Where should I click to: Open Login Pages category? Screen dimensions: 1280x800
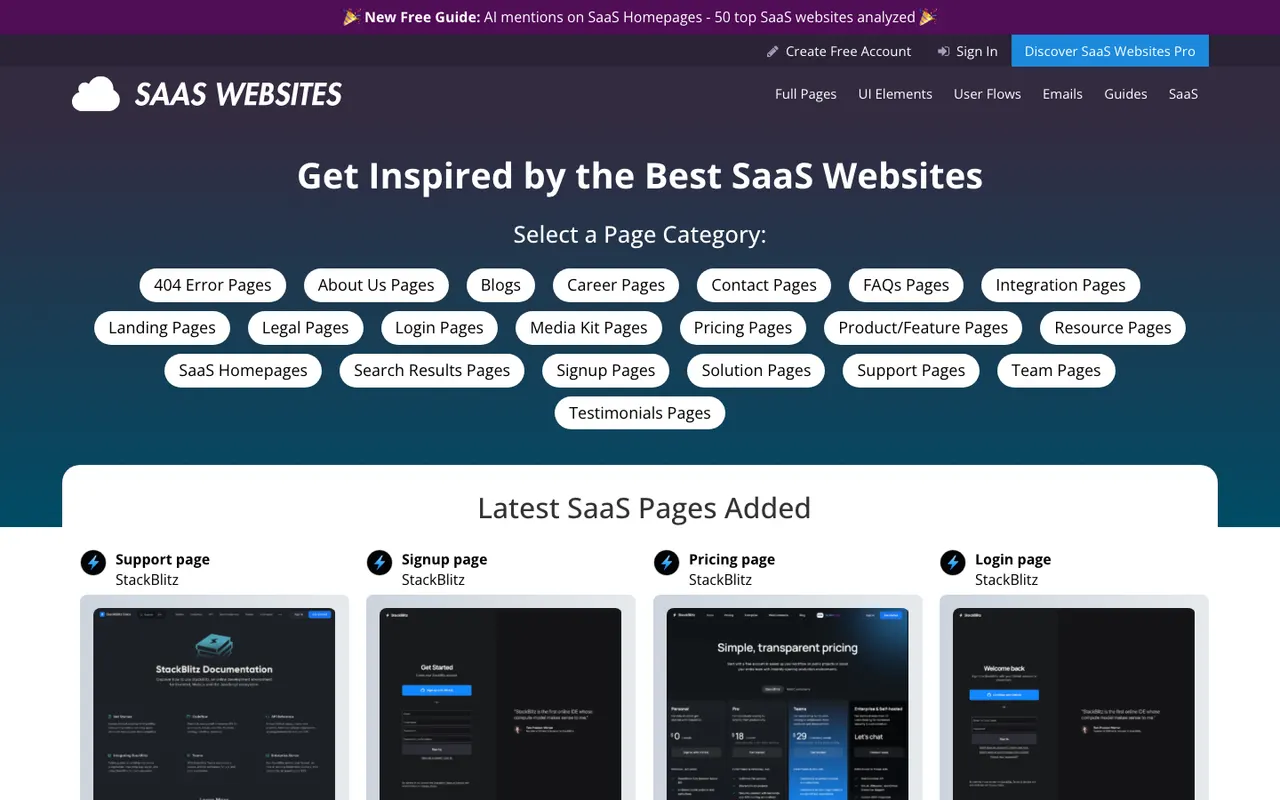[x=439, y=328]
